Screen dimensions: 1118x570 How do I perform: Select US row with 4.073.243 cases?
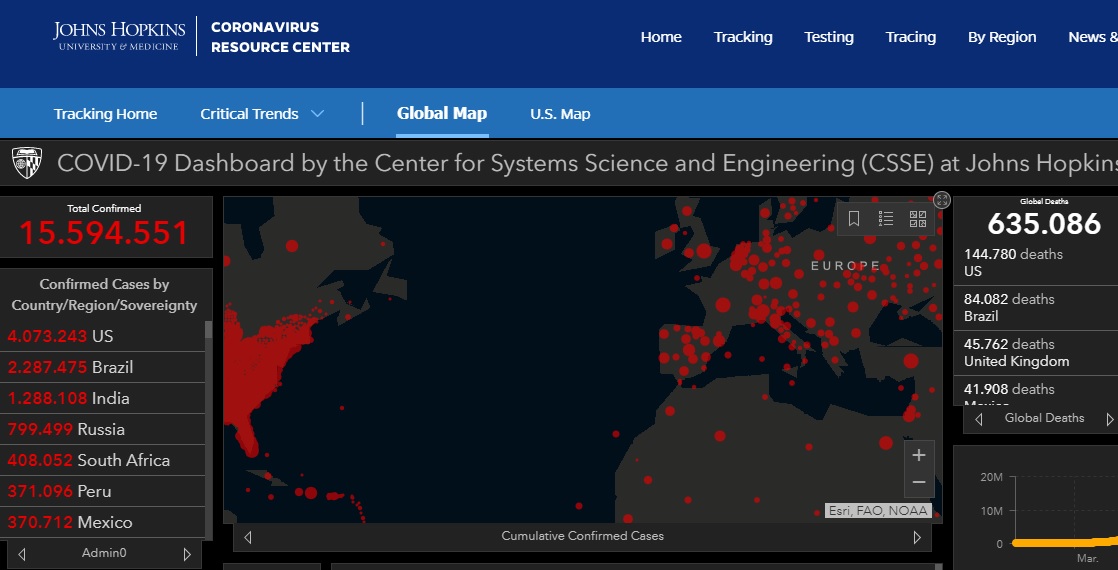pos(102,336)
